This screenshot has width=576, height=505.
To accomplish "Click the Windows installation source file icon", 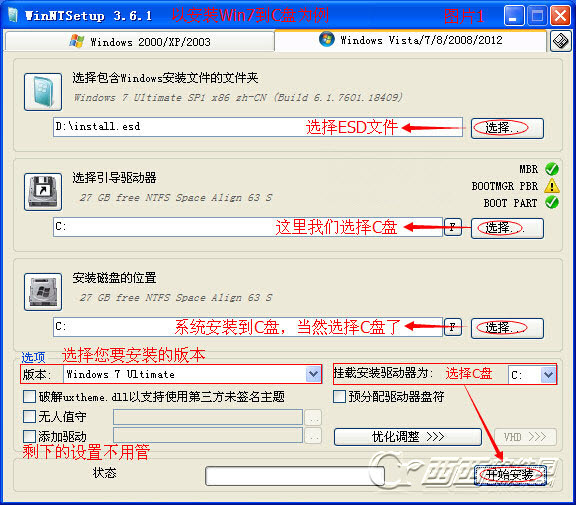I will [43, 92].
